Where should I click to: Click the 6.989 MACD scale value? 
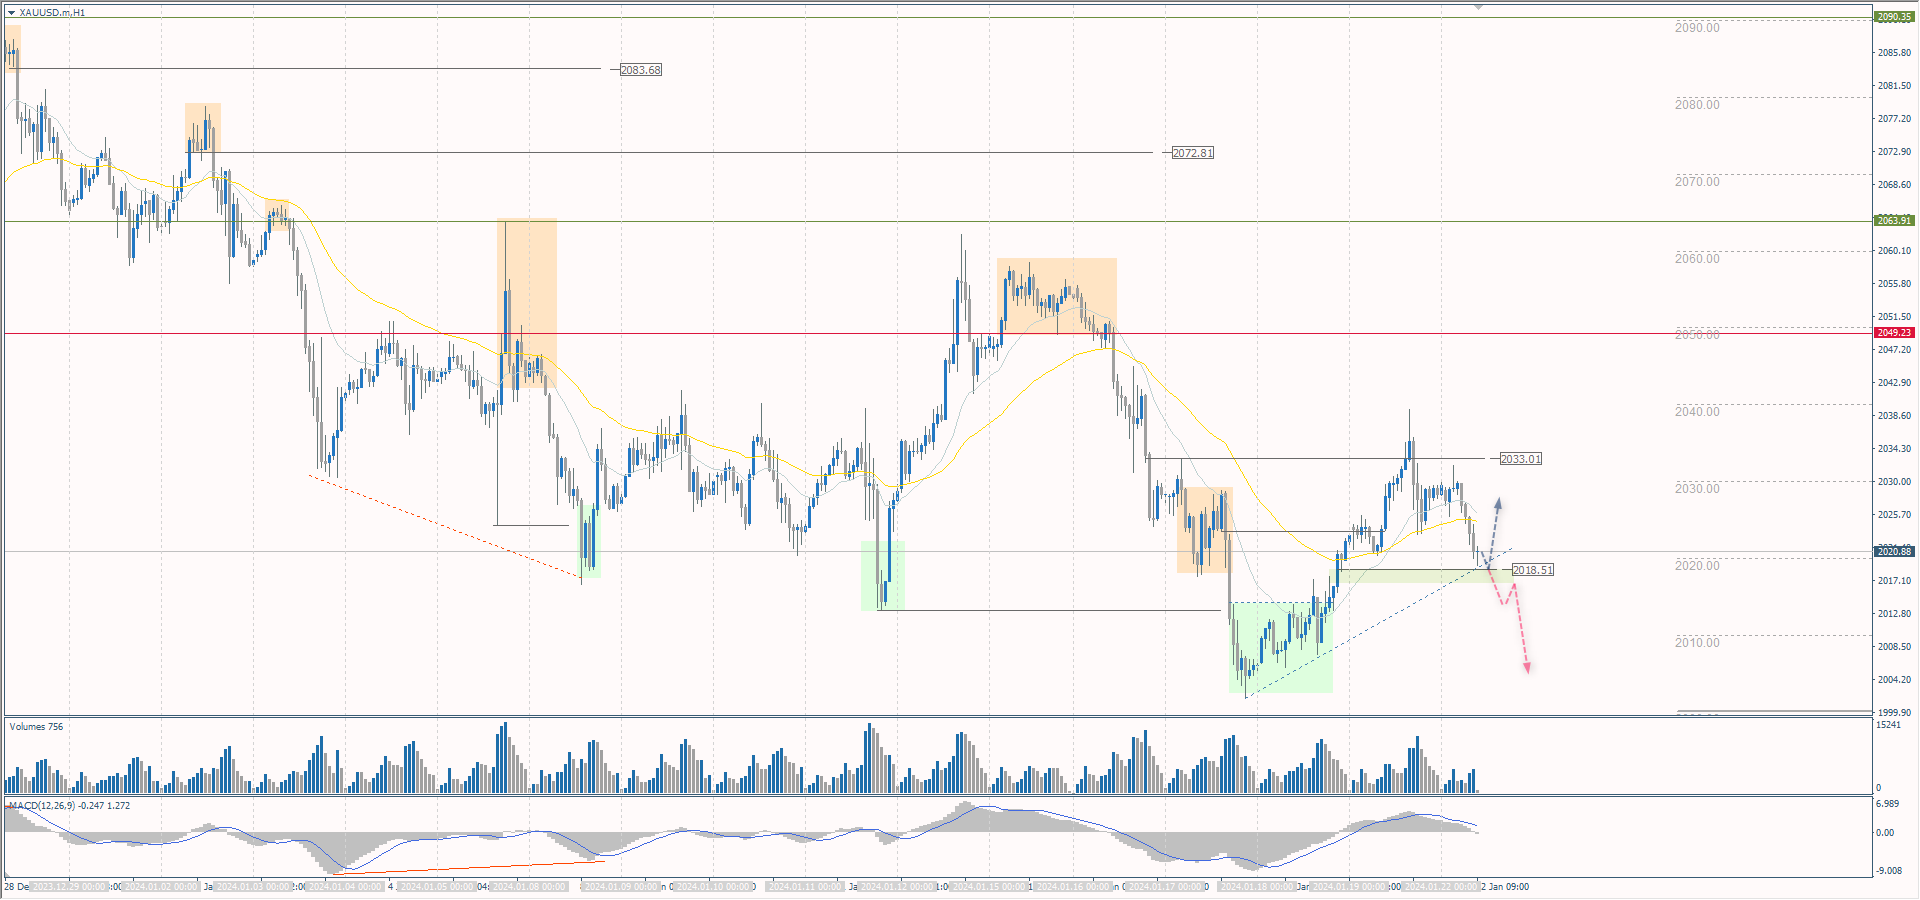(x=1888, y=804)
